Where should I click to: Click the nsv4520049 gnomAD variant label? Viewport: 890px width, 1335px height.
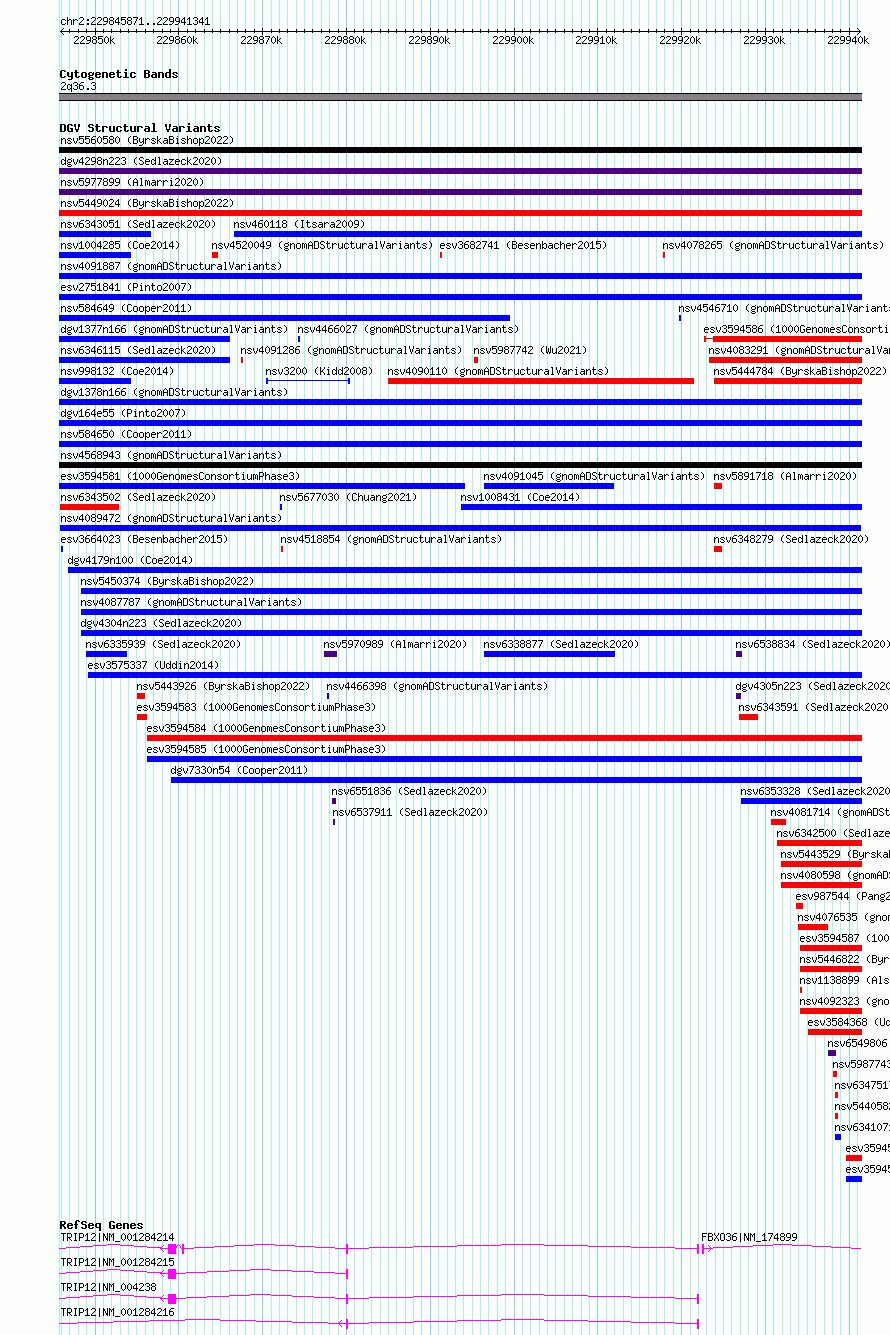pos(322,245)
